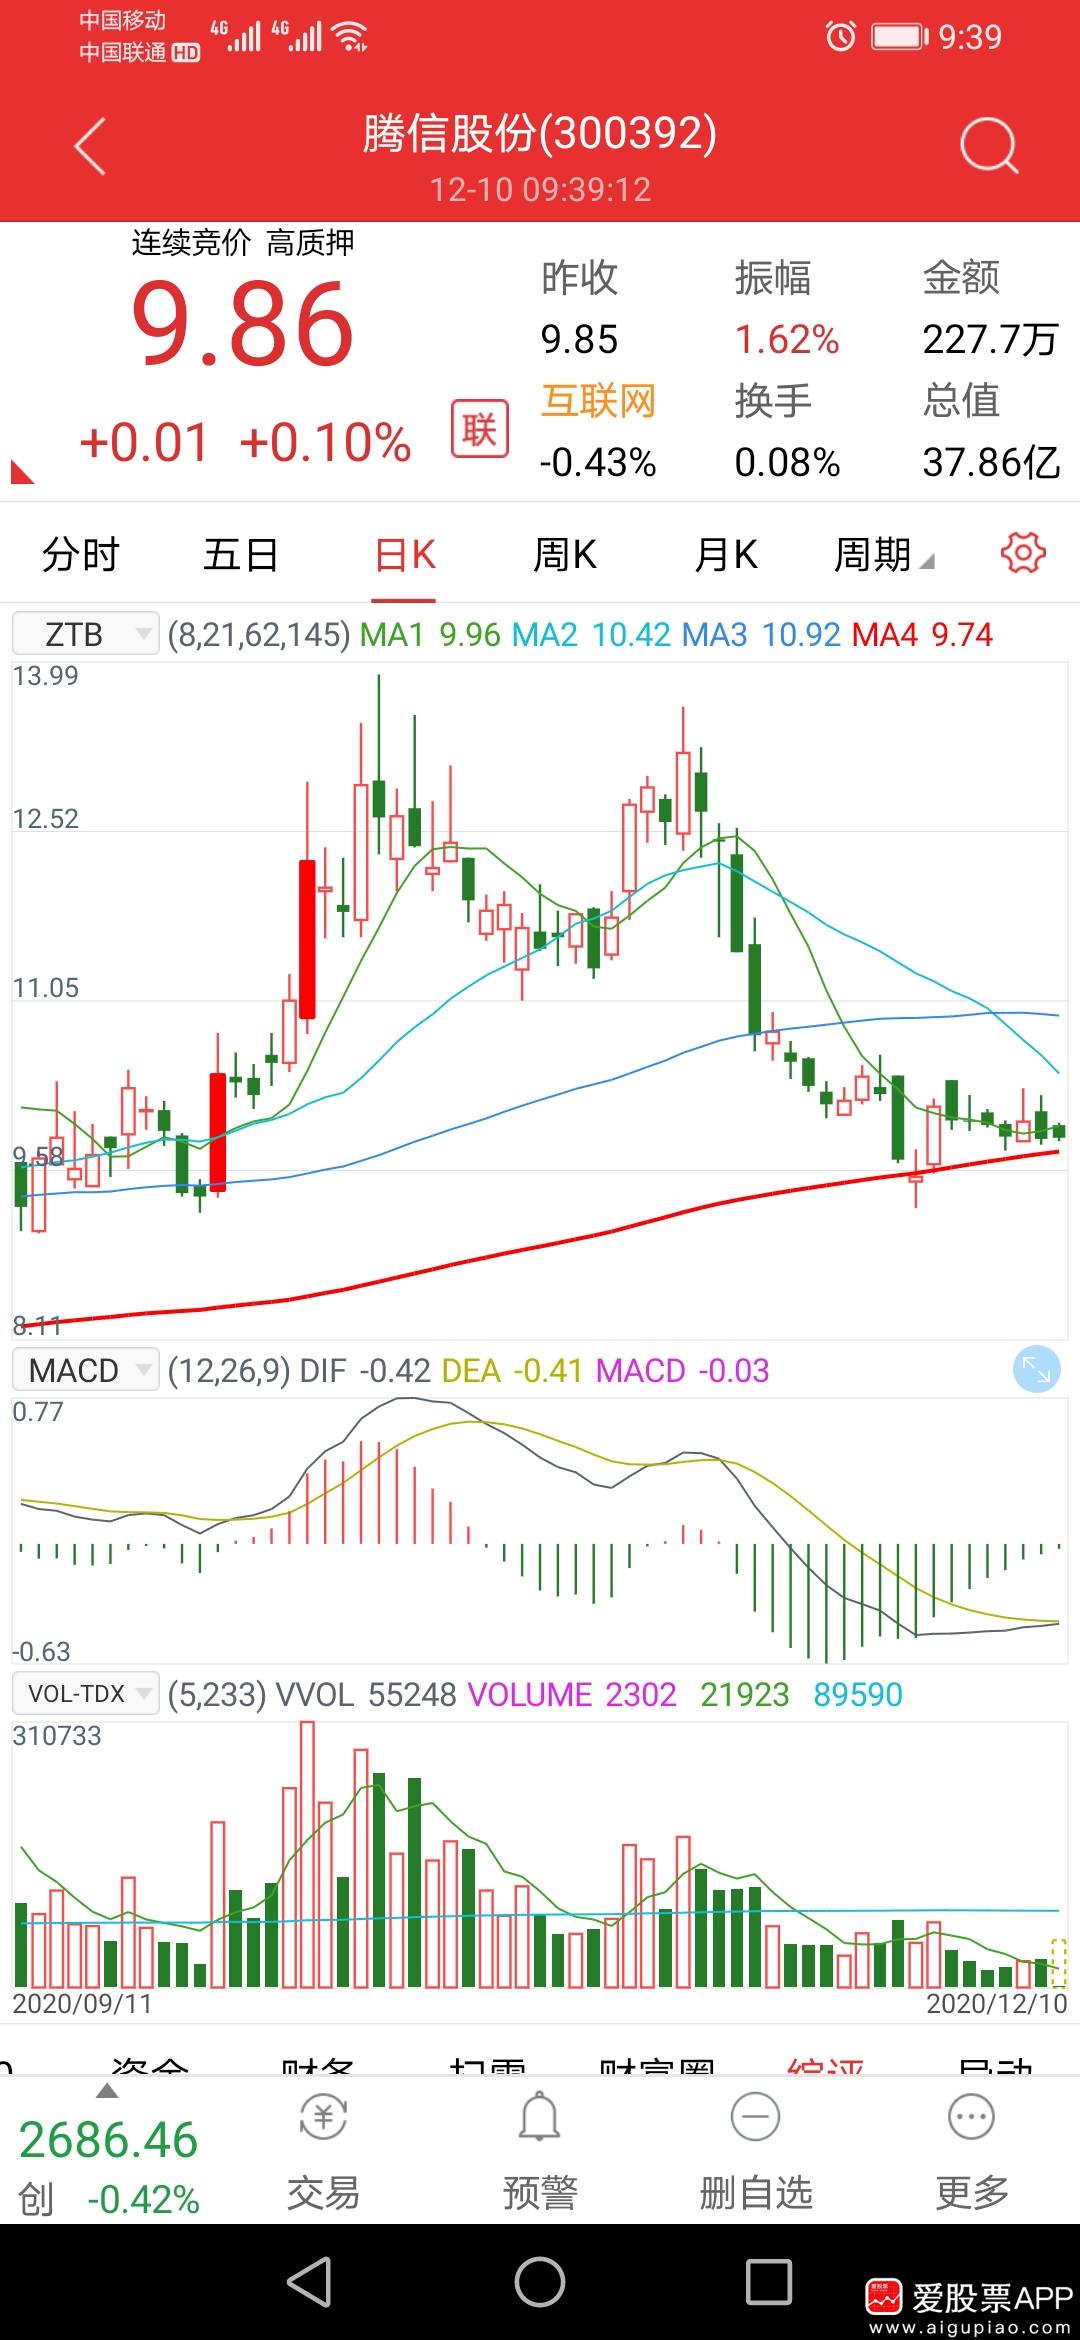Open 互联网 sector link

(598, 401)
